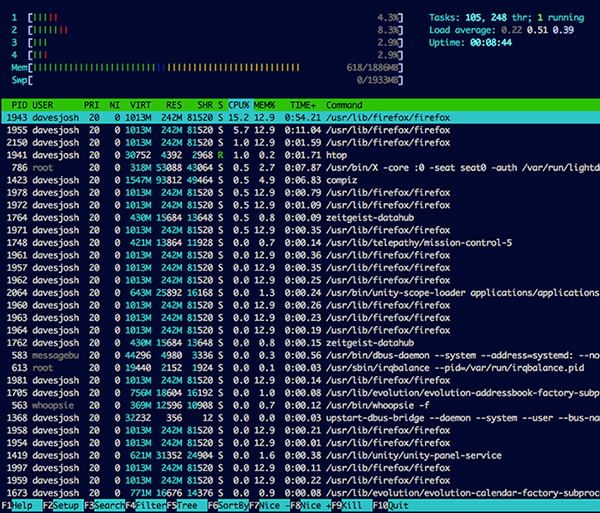Select unity-scope-loader row PID 2064

(x=301, y=293)
